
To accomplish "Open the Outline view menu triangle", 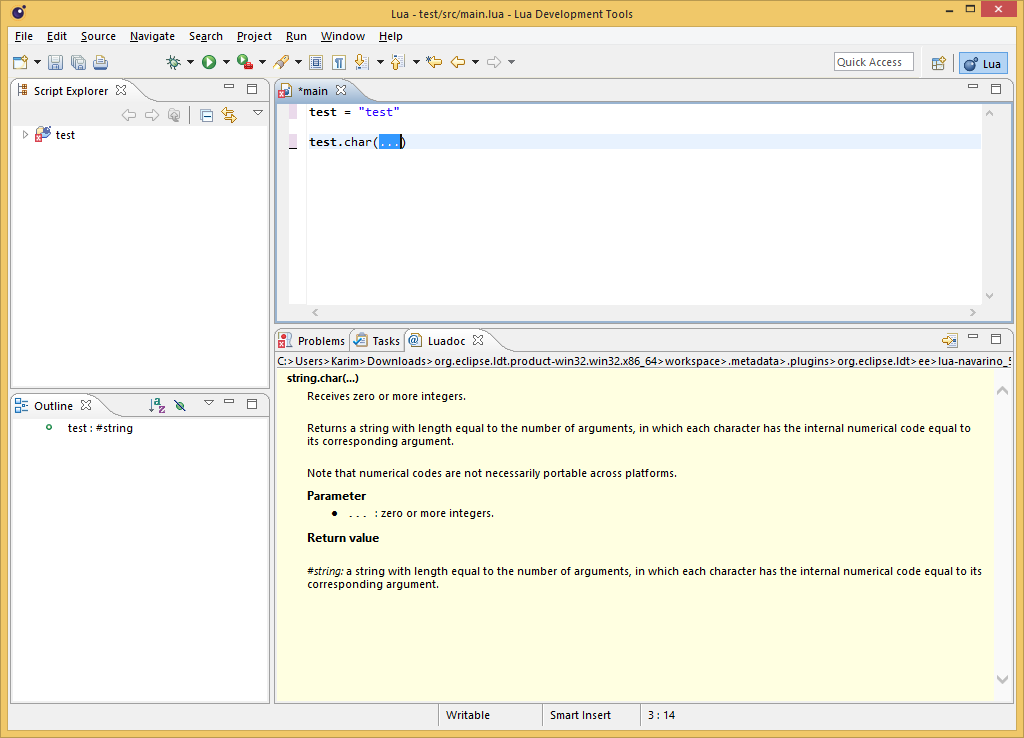I will click(x=209, y=403).
